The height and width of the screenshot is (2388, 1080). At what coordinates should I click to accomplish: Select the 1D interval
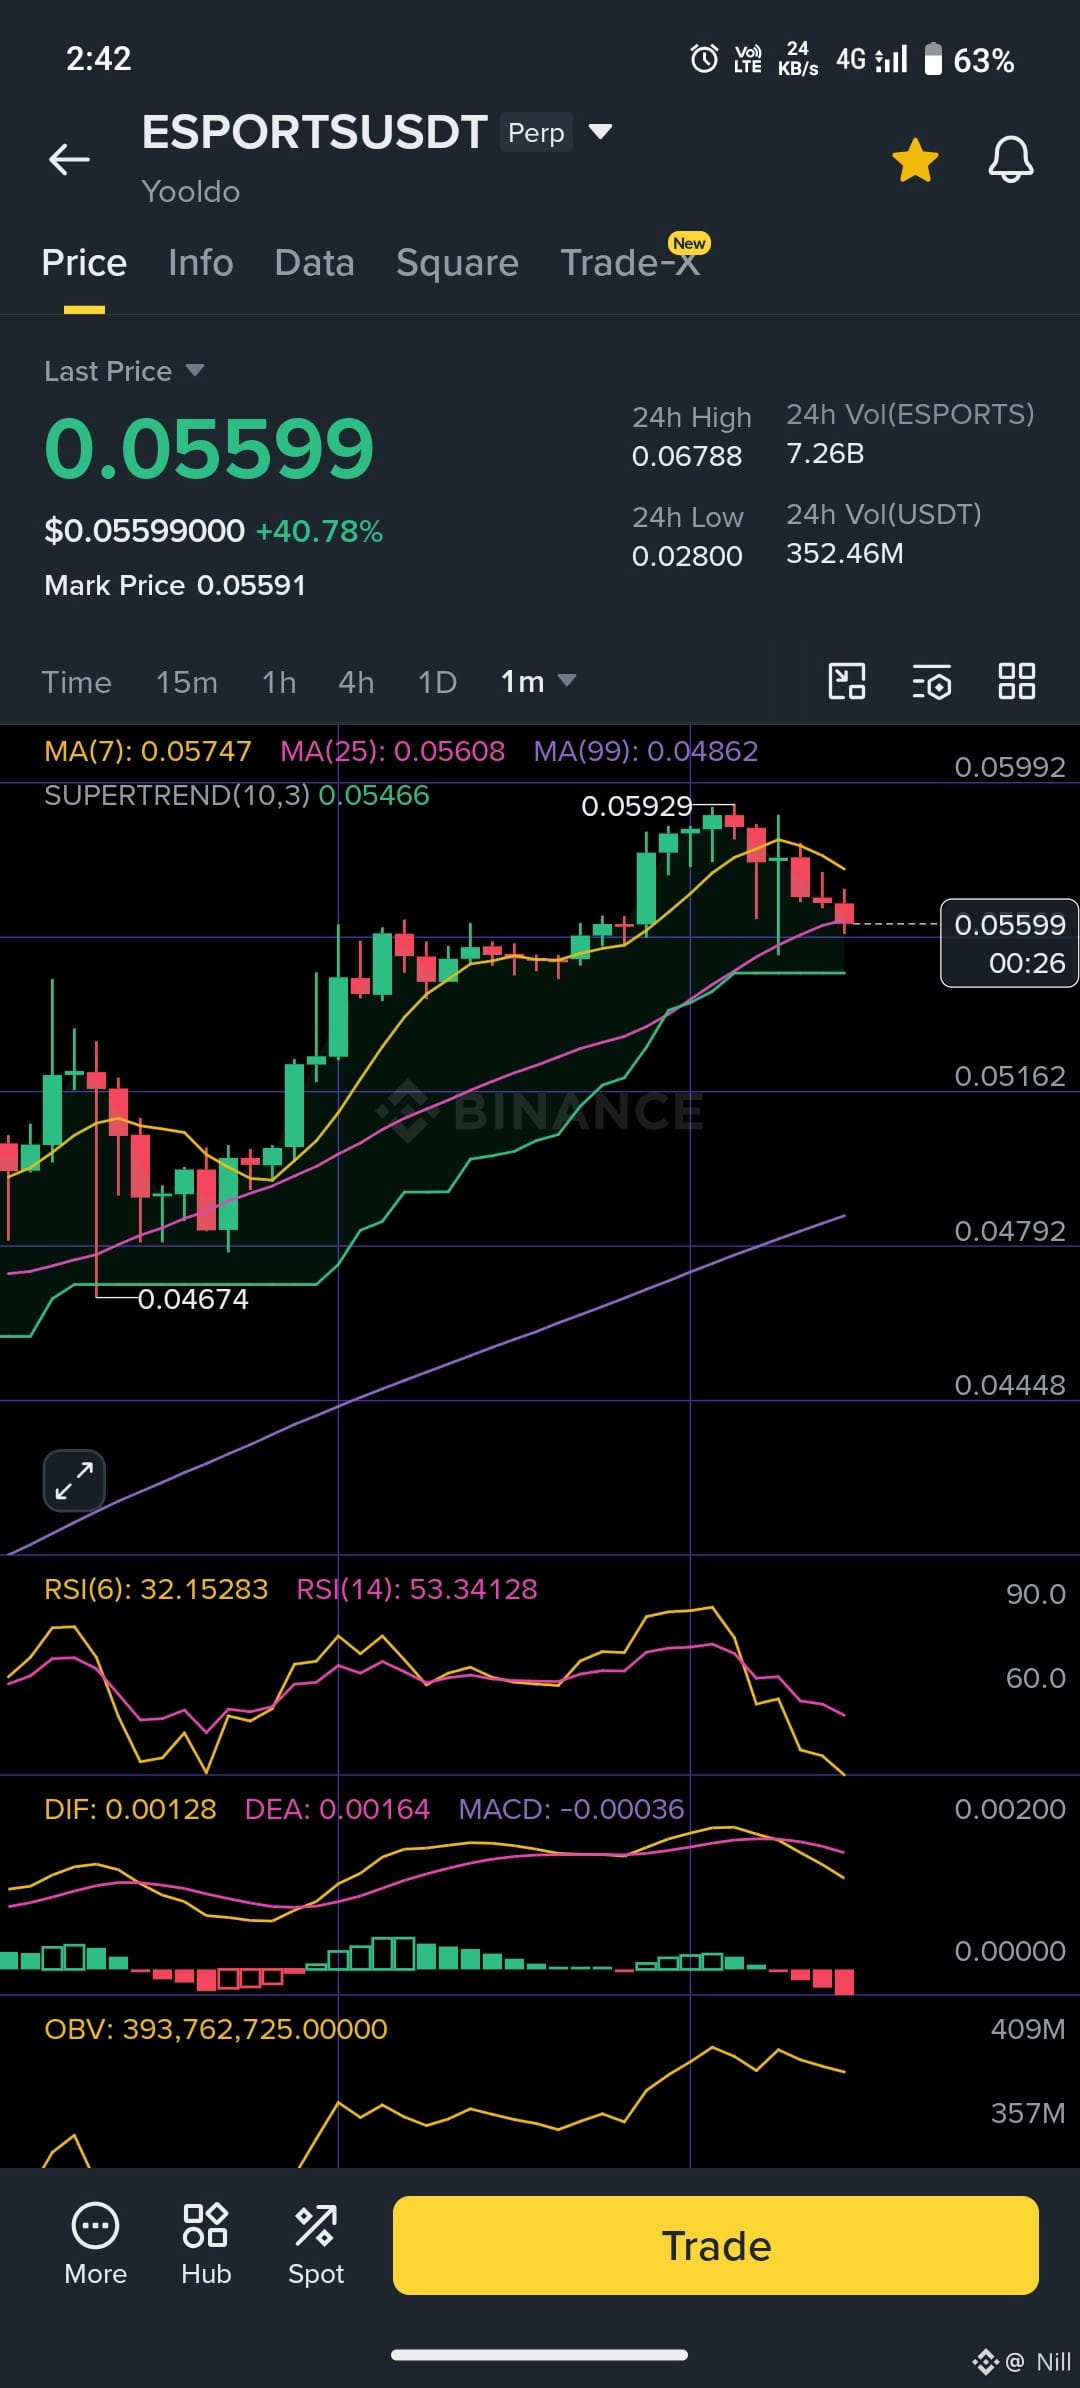437,682
